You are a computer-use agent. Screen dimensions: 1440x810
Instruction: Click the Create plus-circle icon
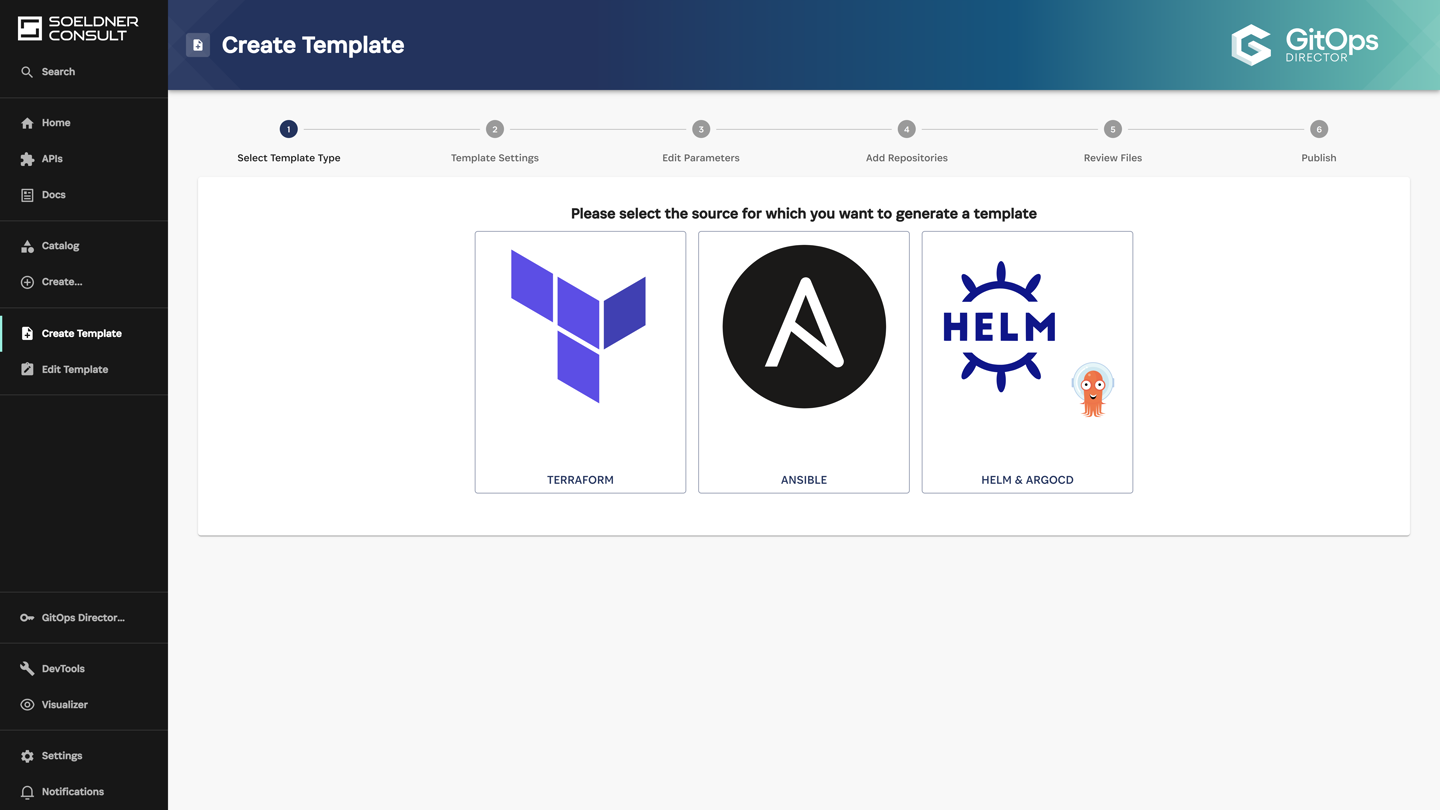pos(27,282)
